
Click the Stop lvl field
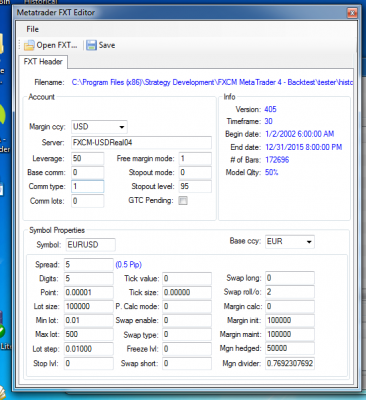(x=88, y=363)
